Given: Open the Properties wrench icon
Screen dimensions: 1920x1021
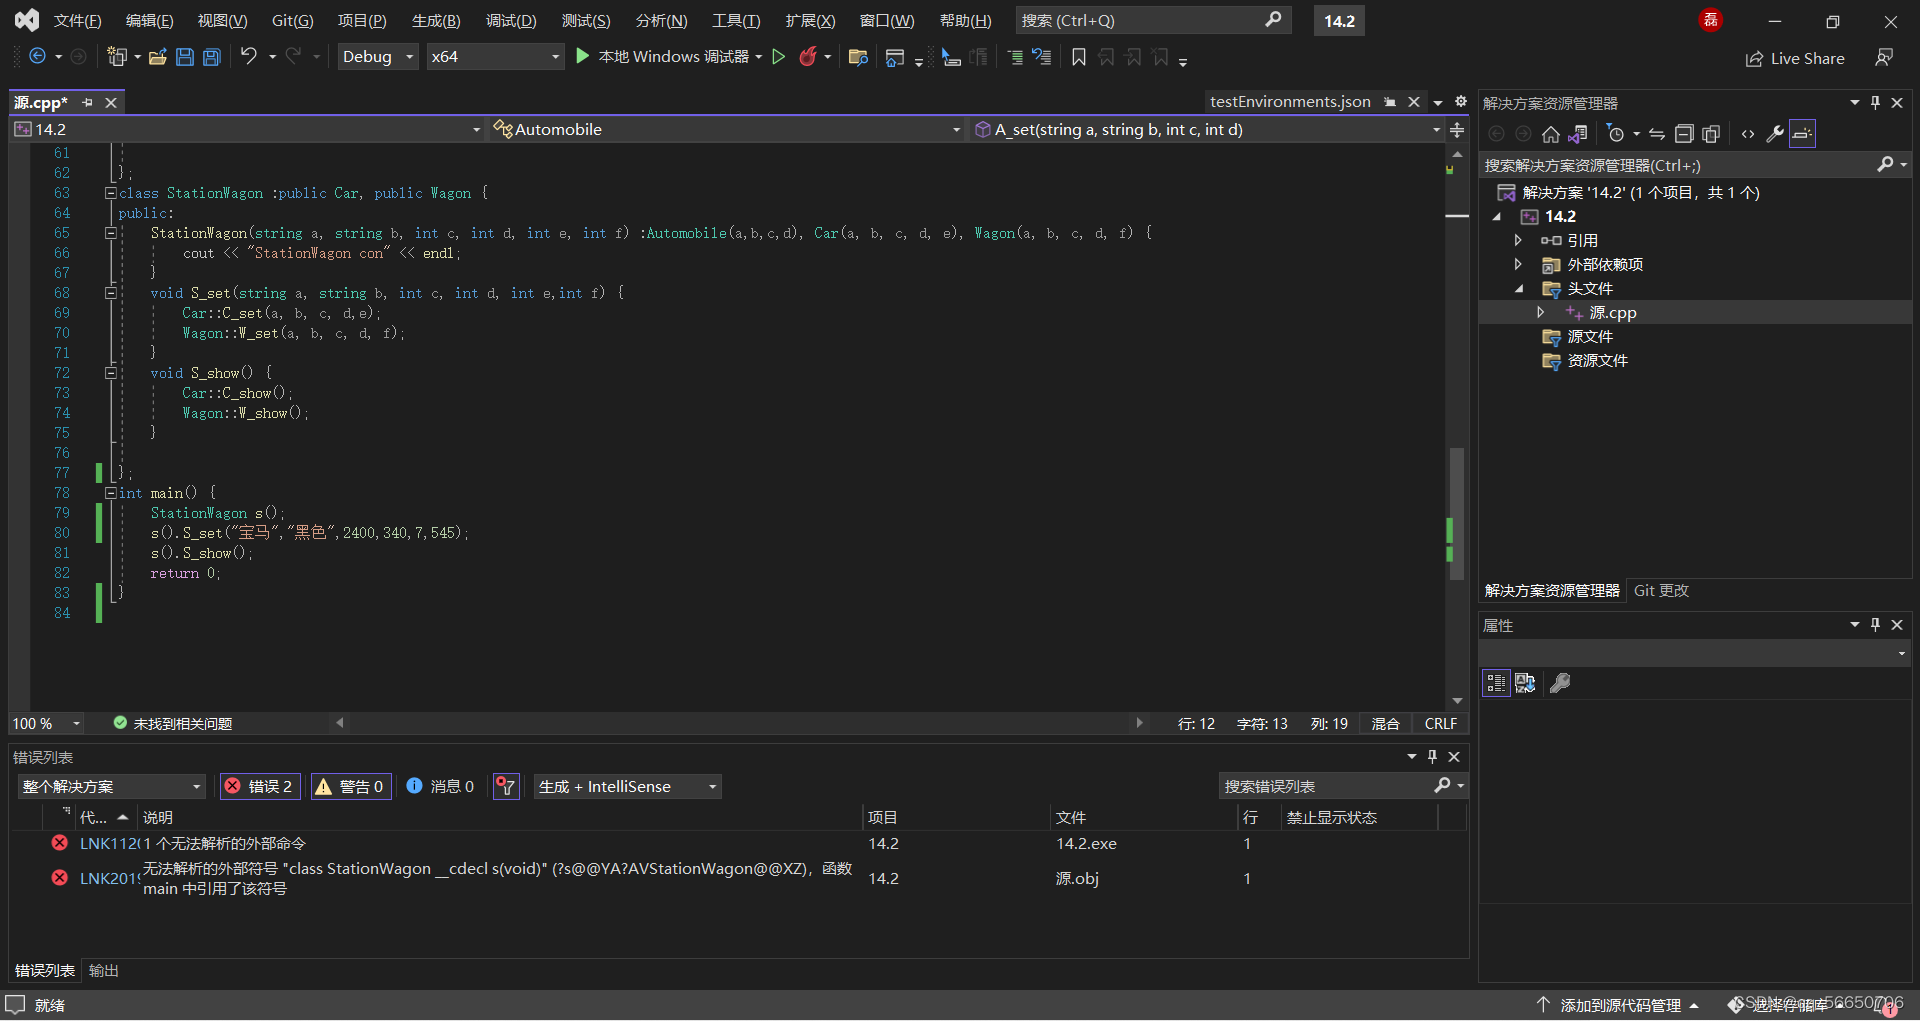Looking at the screenshot, I should point(1774,133).
